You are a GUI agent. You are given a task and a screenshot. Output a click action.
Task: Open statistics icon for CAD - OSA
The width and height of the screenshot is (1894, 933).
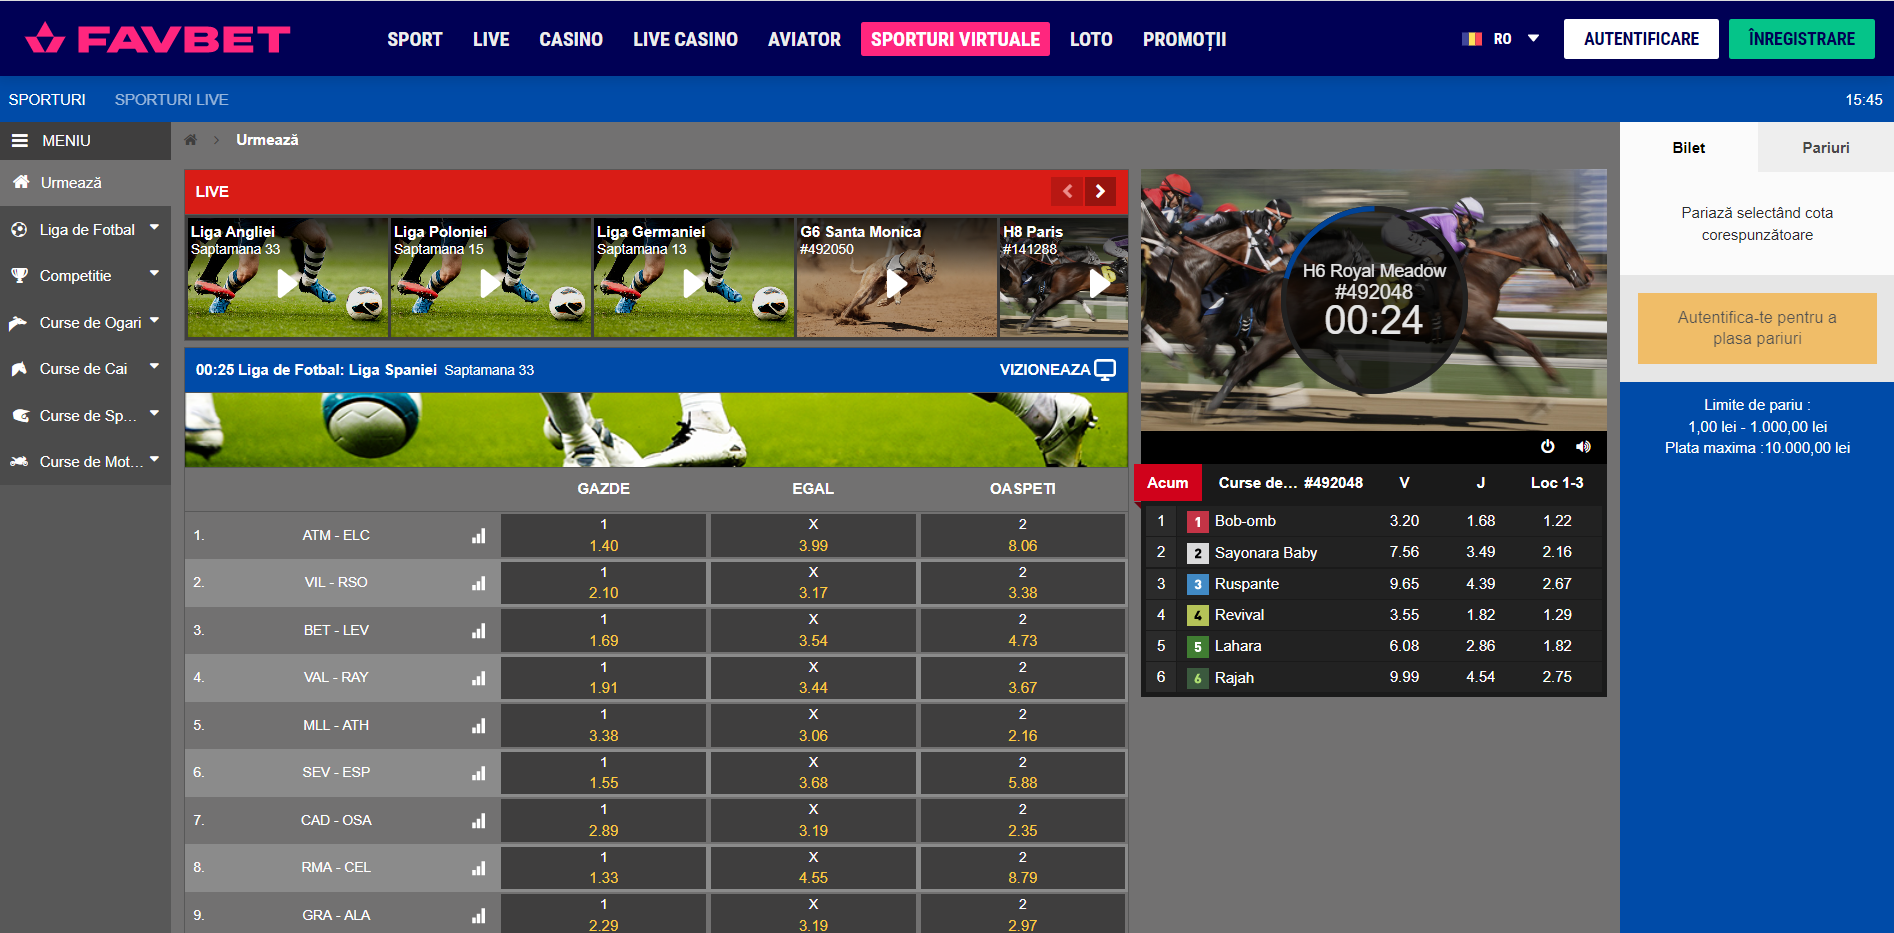point(479,821)
